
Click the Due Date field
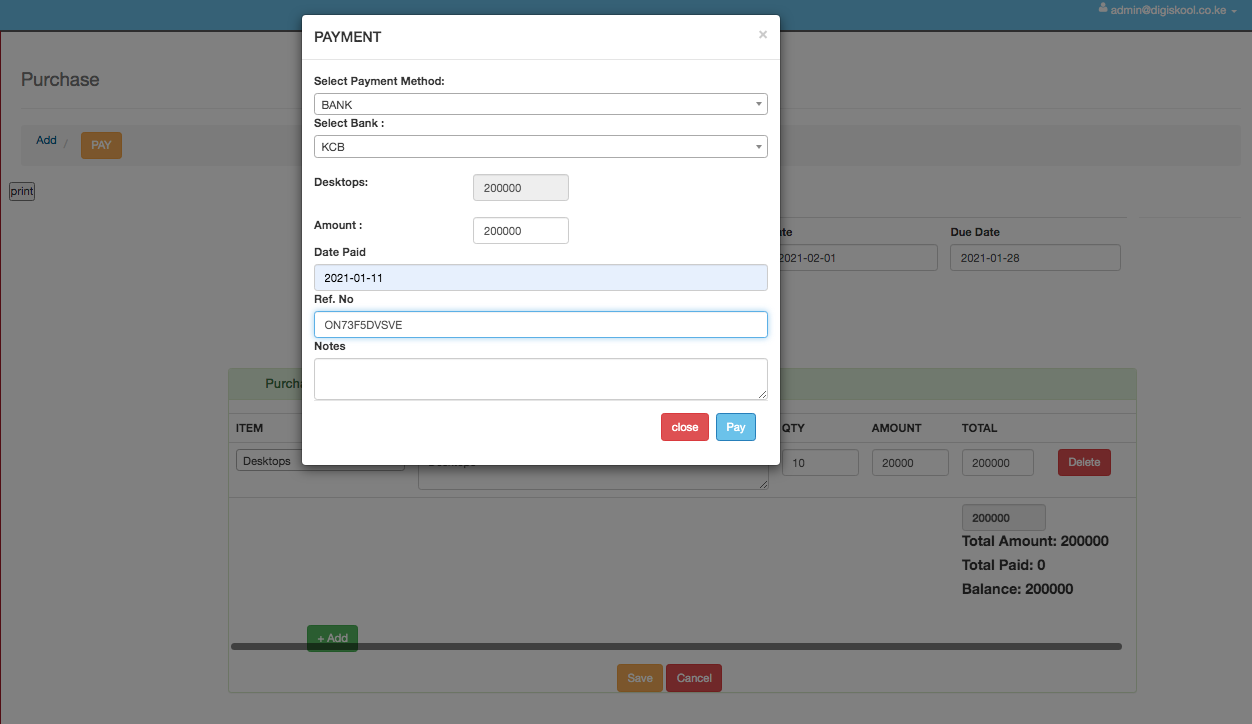pos(1035,258)
